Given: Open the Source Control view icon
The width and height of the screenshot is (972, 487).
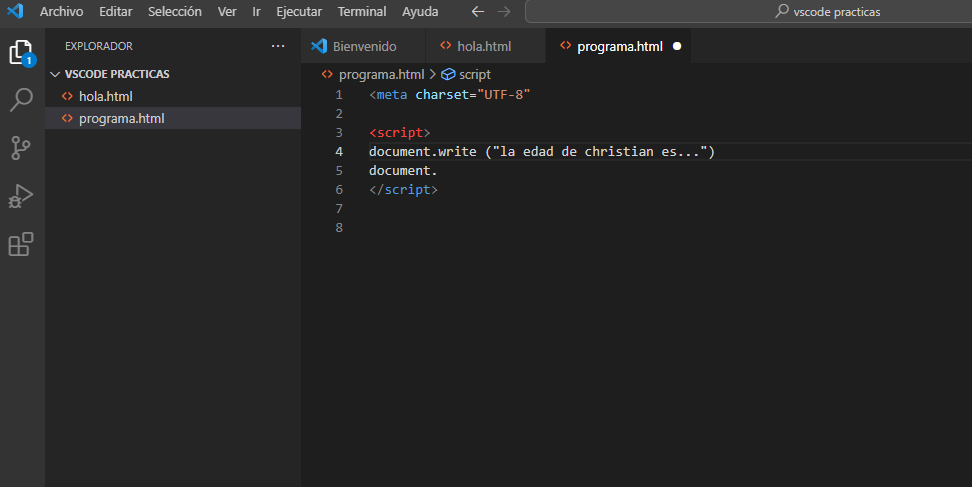Looking at the screenshot, I should pyautogui.click(x=21, y=148).
